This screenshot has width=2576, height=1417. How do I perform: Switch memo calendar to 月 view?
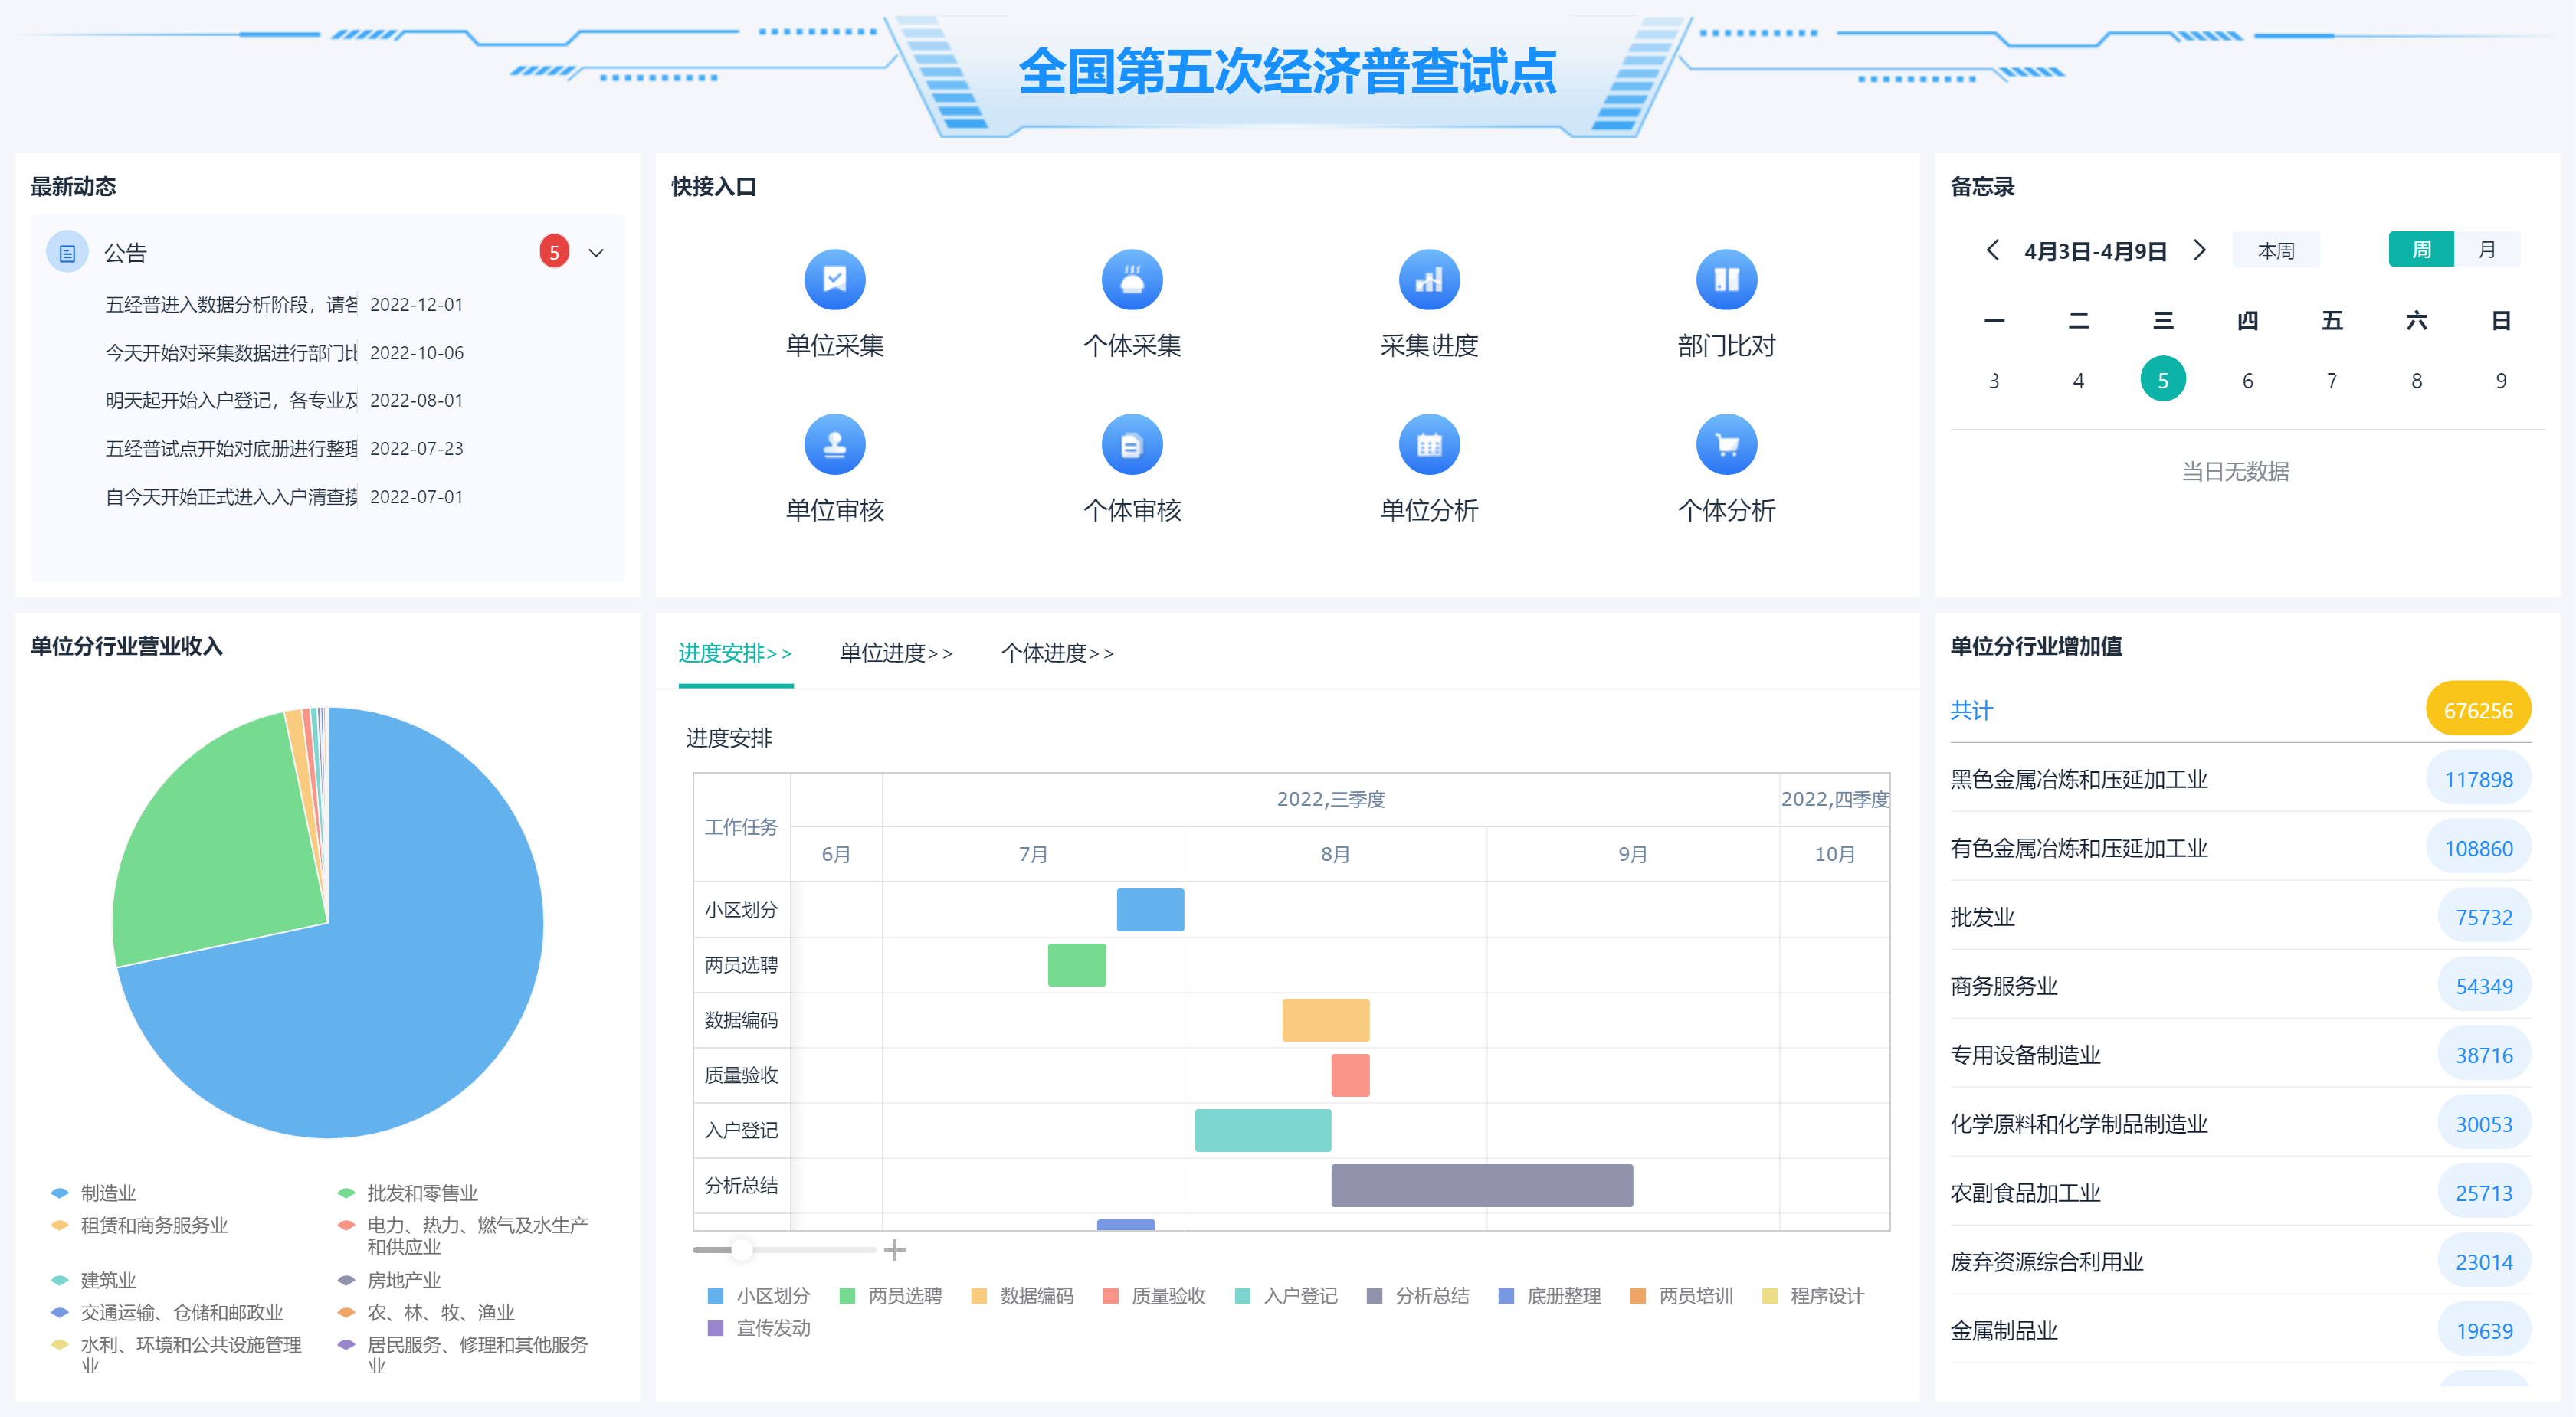coord(2486,250)
